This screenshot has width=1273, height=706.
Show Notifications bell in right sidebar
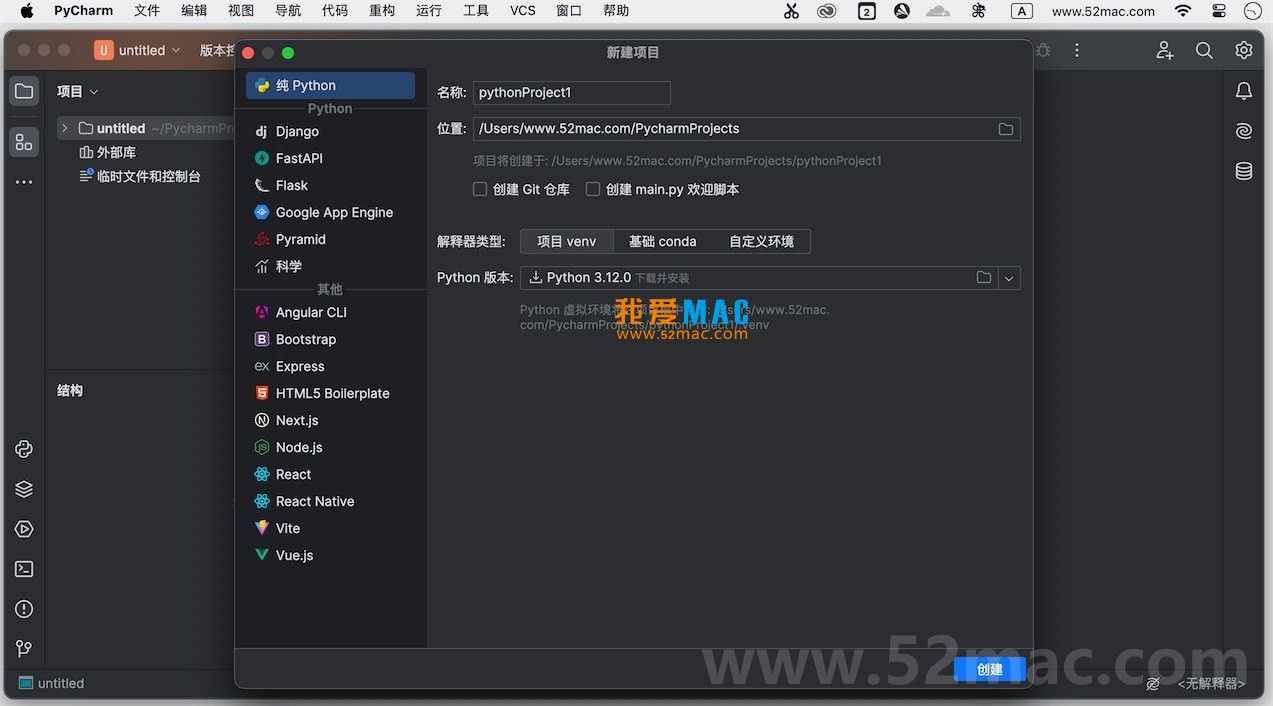pos(1244,91)
